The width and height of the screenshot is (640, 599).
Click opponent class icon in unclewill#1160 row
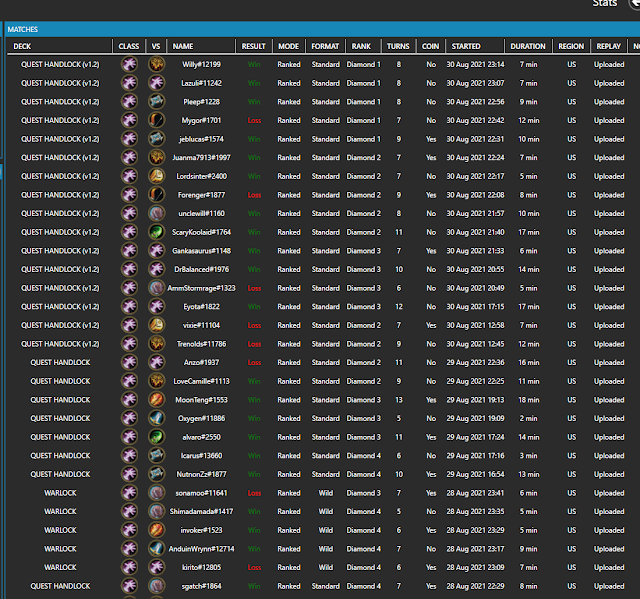(156, 213)
